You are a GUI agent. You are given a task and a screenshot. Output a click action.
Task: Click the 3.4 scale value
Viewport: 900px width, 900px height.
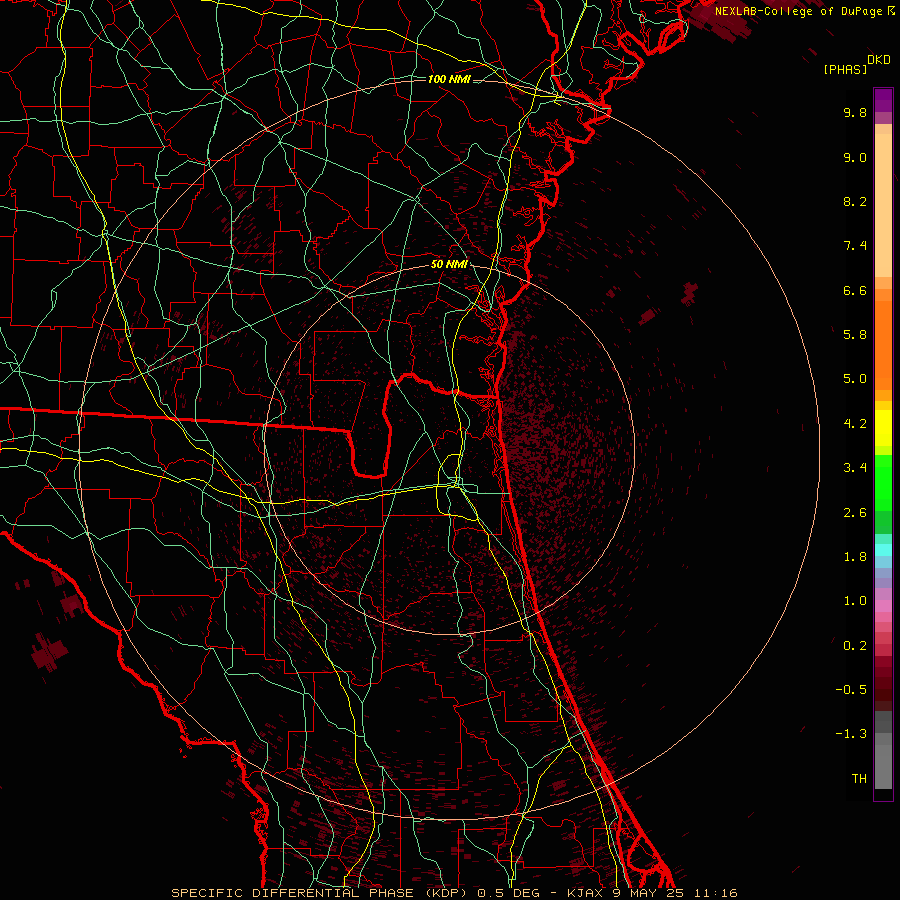pos(855,468)
